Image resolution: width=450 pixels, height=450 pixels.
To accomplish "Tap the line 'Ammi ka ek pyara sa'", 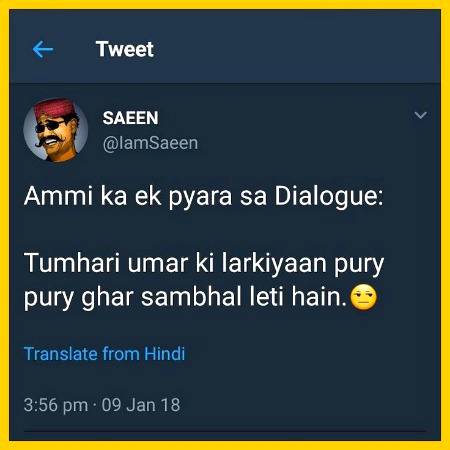I will click(x=146, y=197).
